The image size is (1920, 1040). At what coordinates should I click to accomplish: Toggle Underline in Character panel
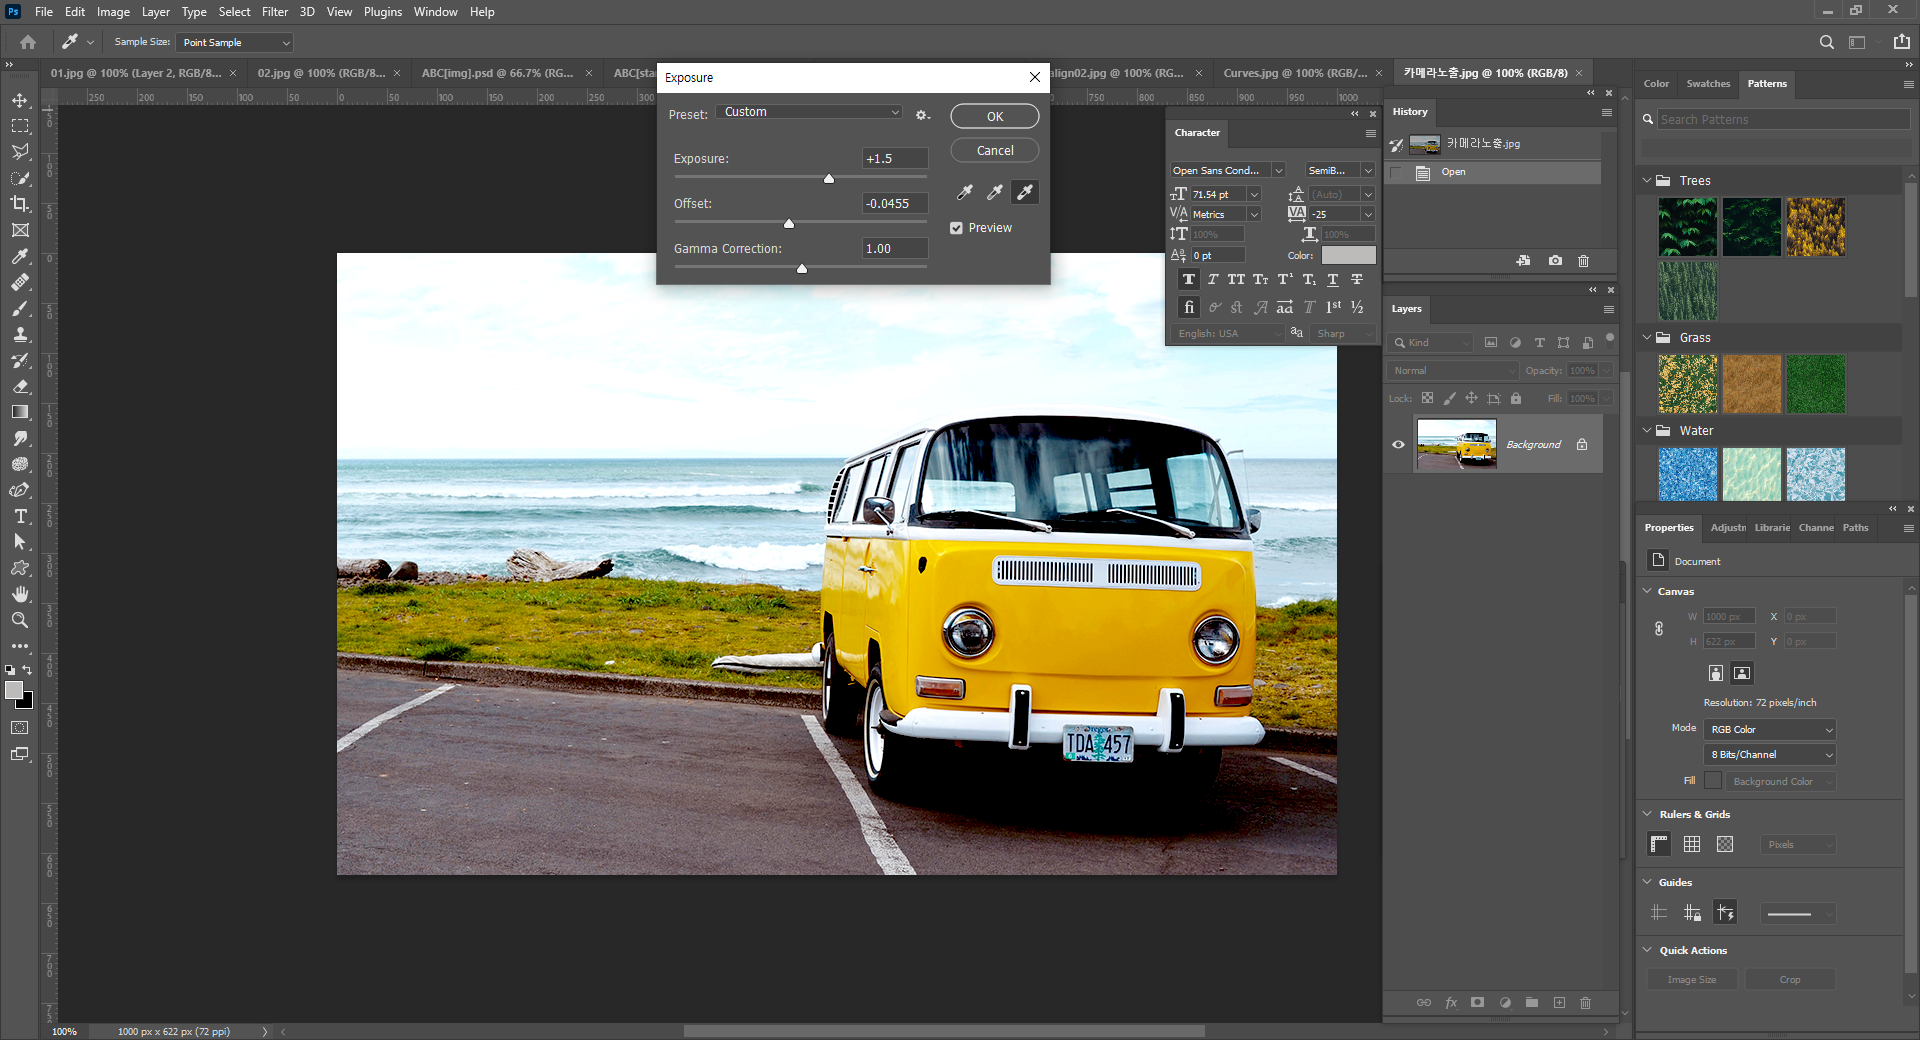pos(1333,279)
